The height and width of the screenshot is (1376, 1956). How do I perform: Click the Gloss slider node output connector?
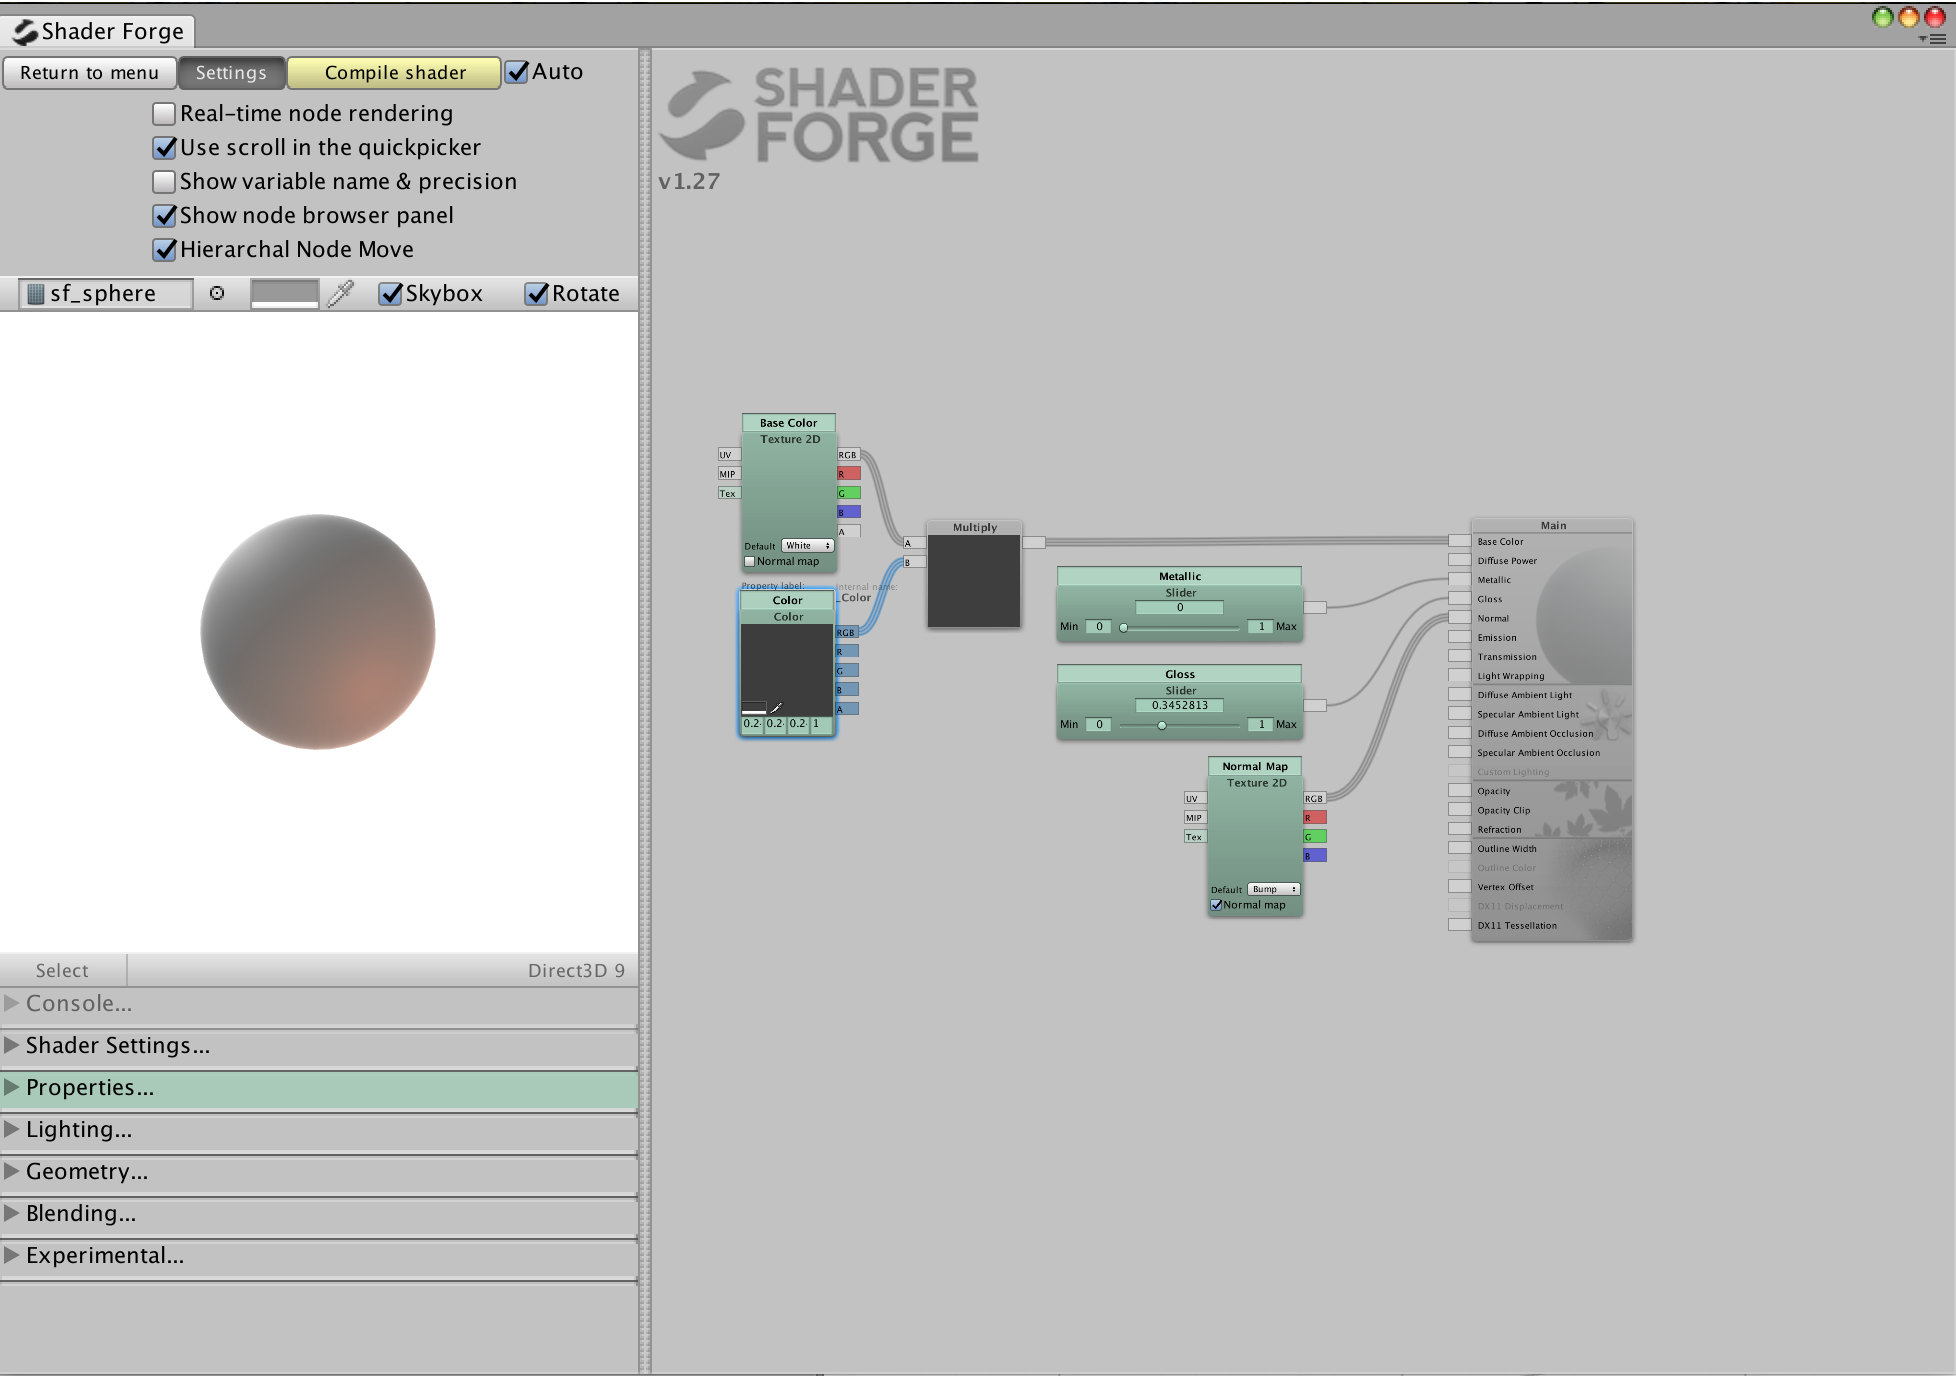[x=1315, y=705]
